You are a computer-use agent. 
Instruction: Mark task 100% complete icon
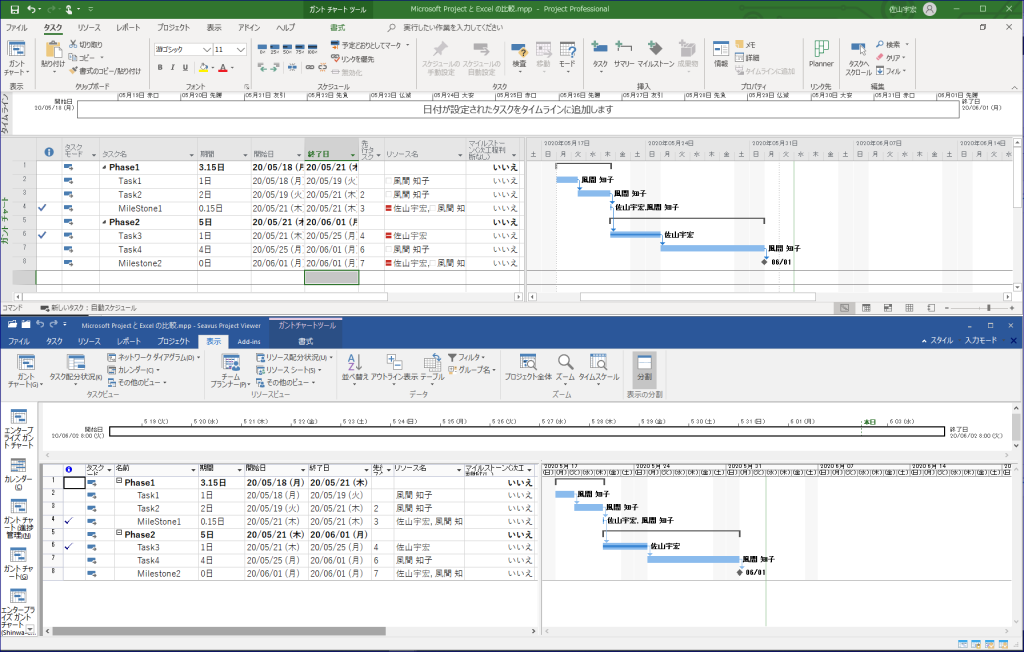tap(313, 50)
